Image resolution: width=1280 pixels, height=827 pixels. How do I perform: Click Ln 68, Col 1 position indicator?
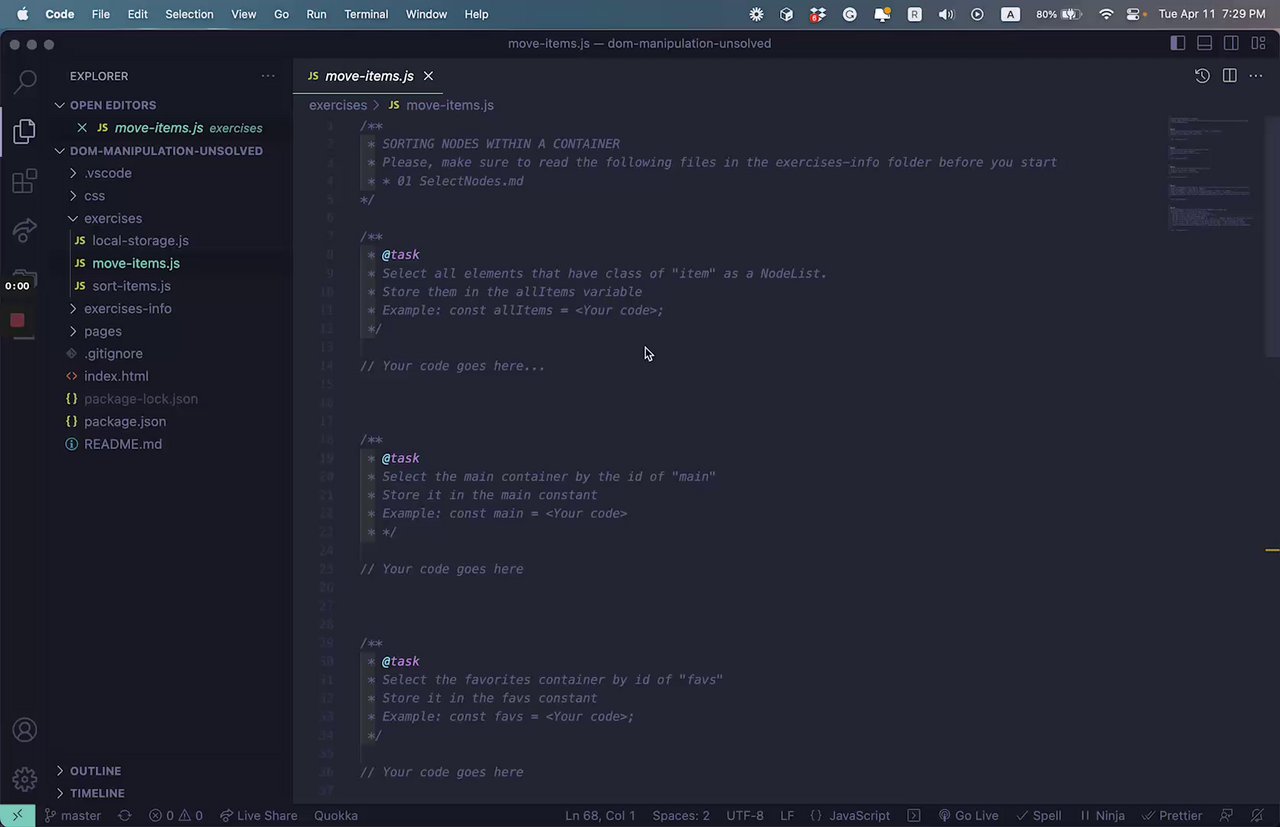click(x=600, y=815)
